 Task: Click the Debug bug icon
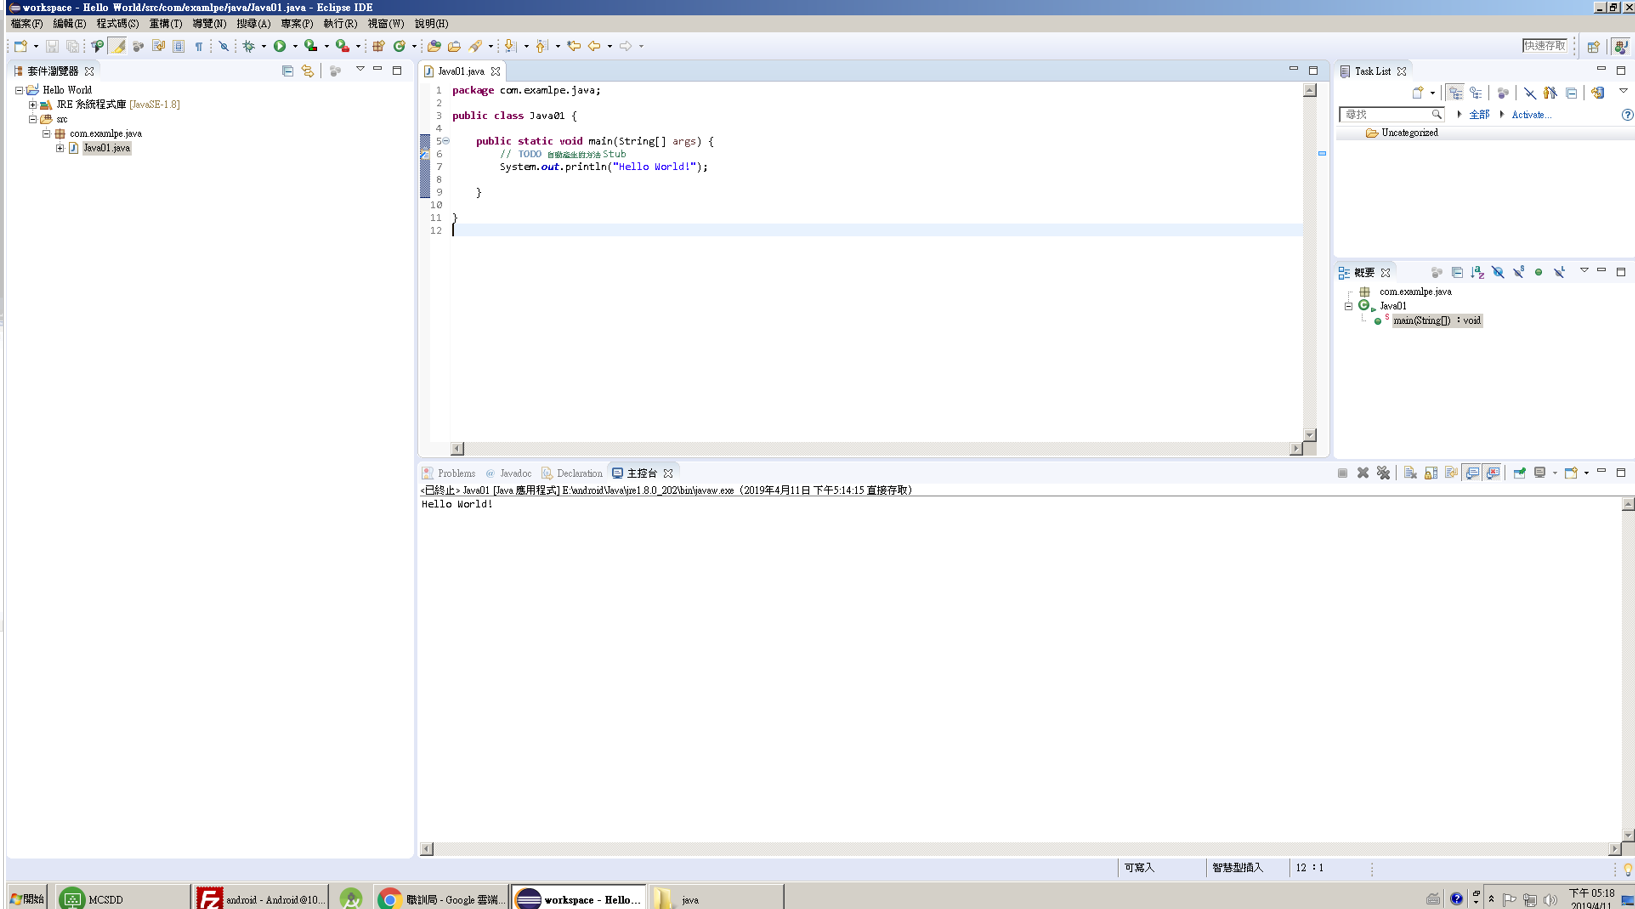[x=249, y=46]
